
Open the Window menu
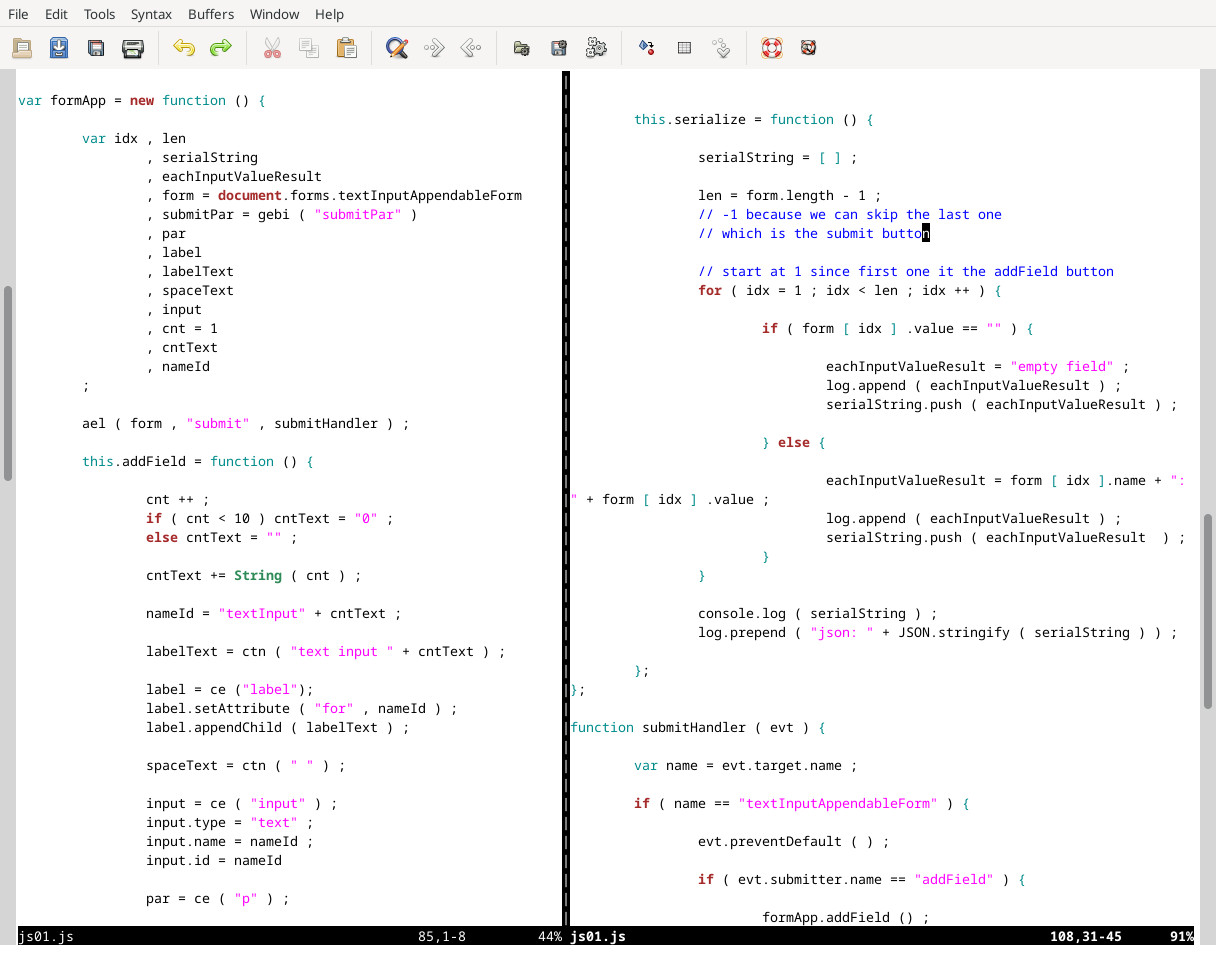point(274,14)
